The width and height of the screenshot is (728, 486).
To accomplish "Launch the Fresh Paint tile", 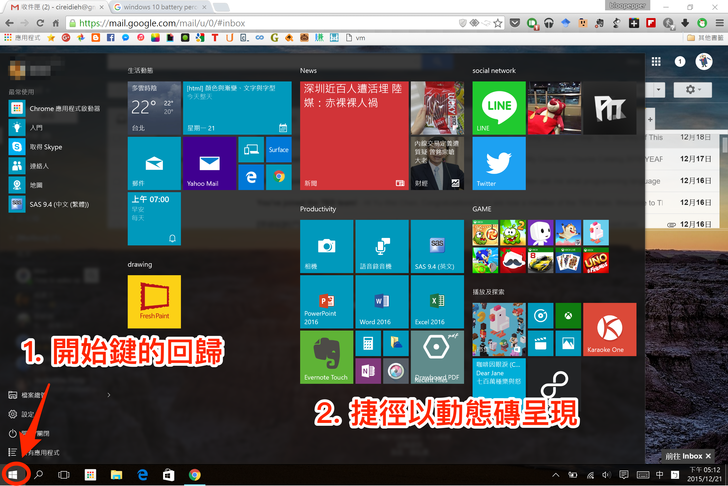I will pyautogui.click(x=154, y=302).
